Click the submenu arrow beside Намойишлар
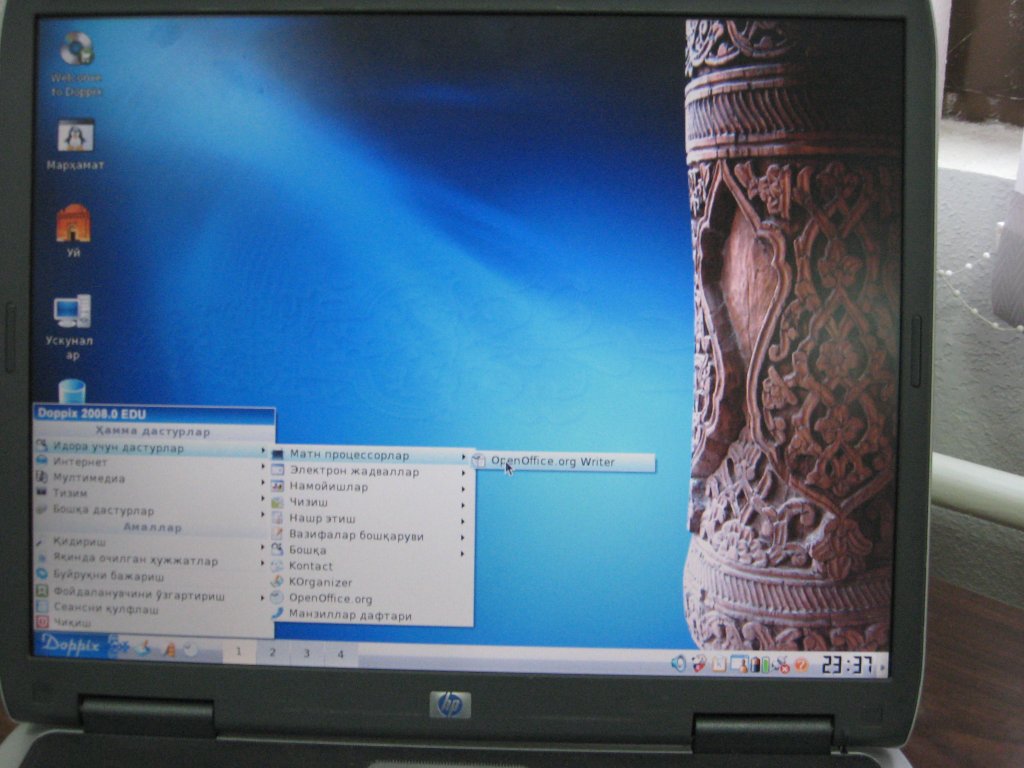1024x768 pixels. click(x=463, y=488)
